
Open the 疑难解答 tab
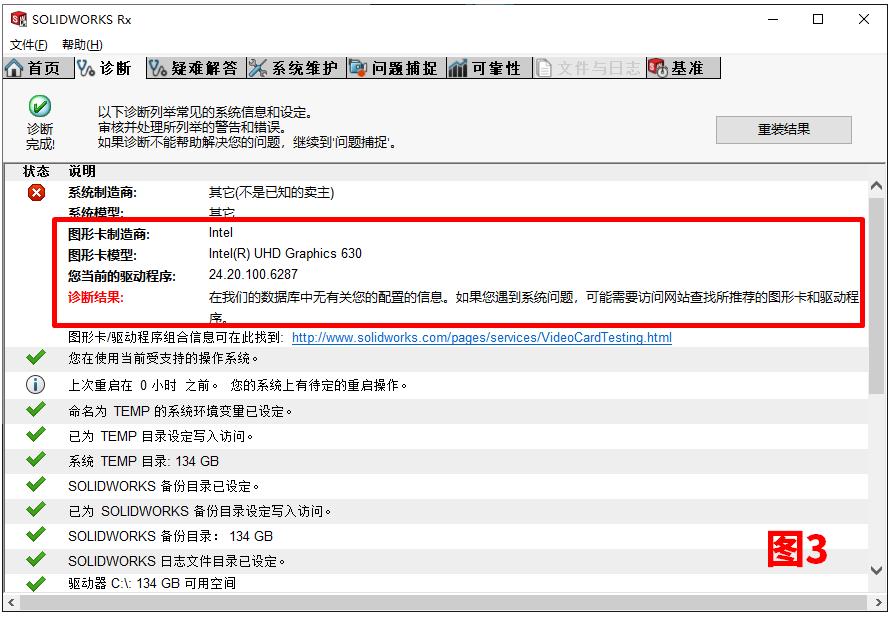click(196, 68)
